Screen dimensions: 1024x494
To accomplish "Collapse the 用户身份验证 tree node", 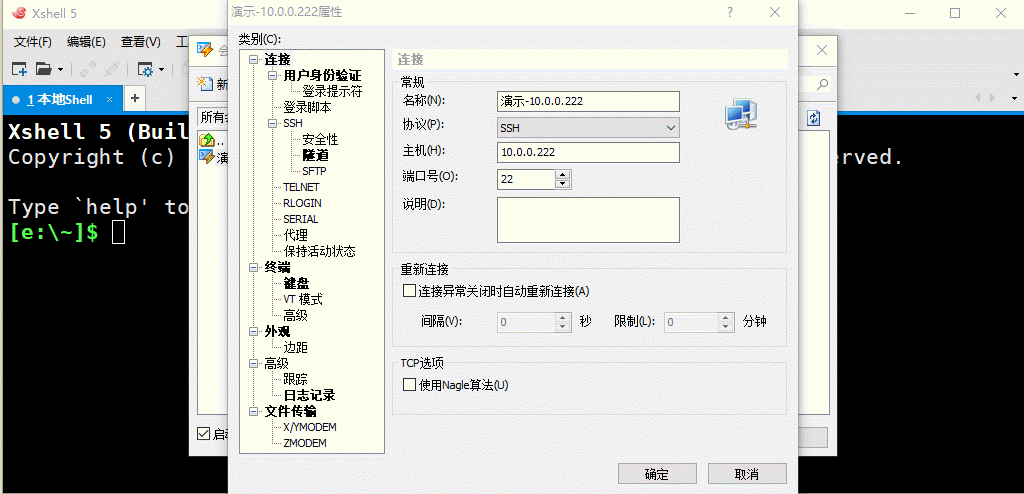I will click(x=273, y=76).
